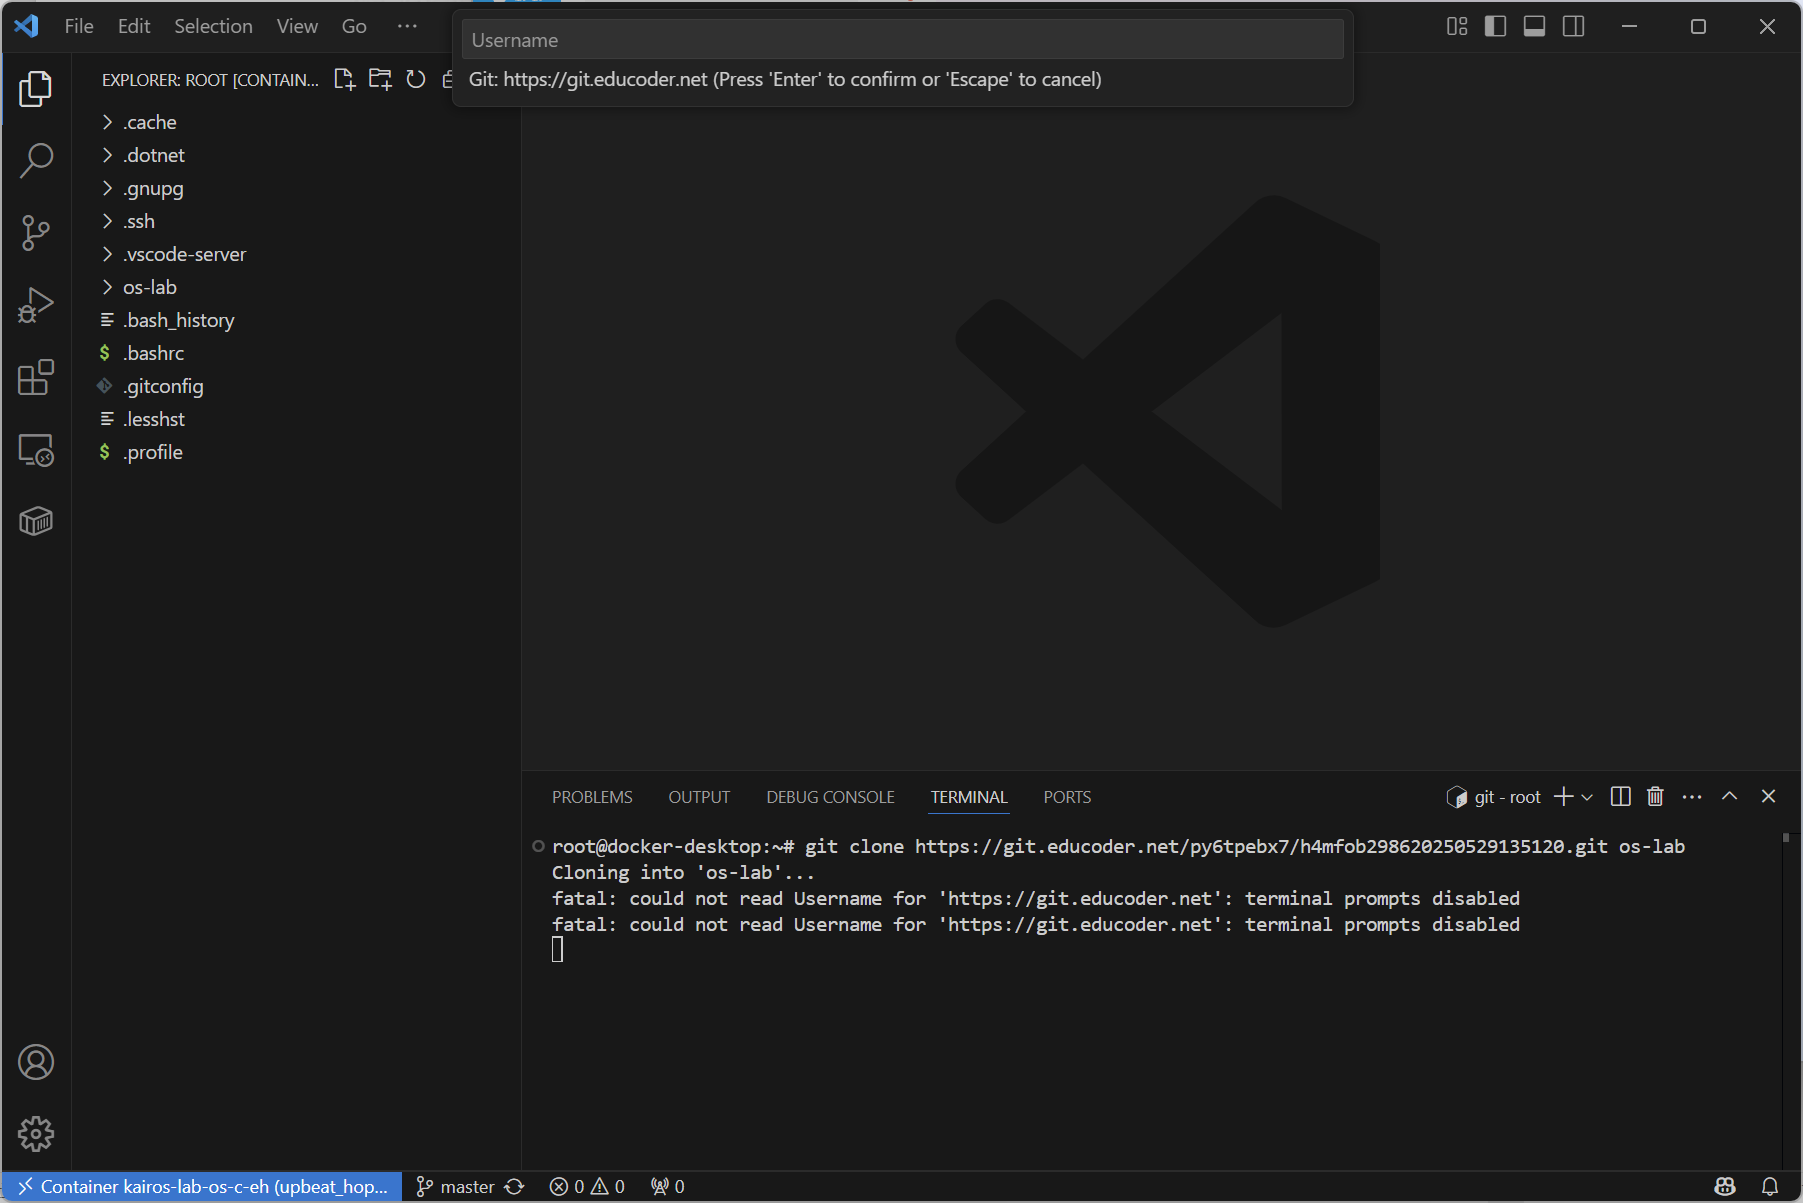Viewport: 1803px width, 1203px height.
Task: Expand the .dotnet folder
Action: click(296, 155)
